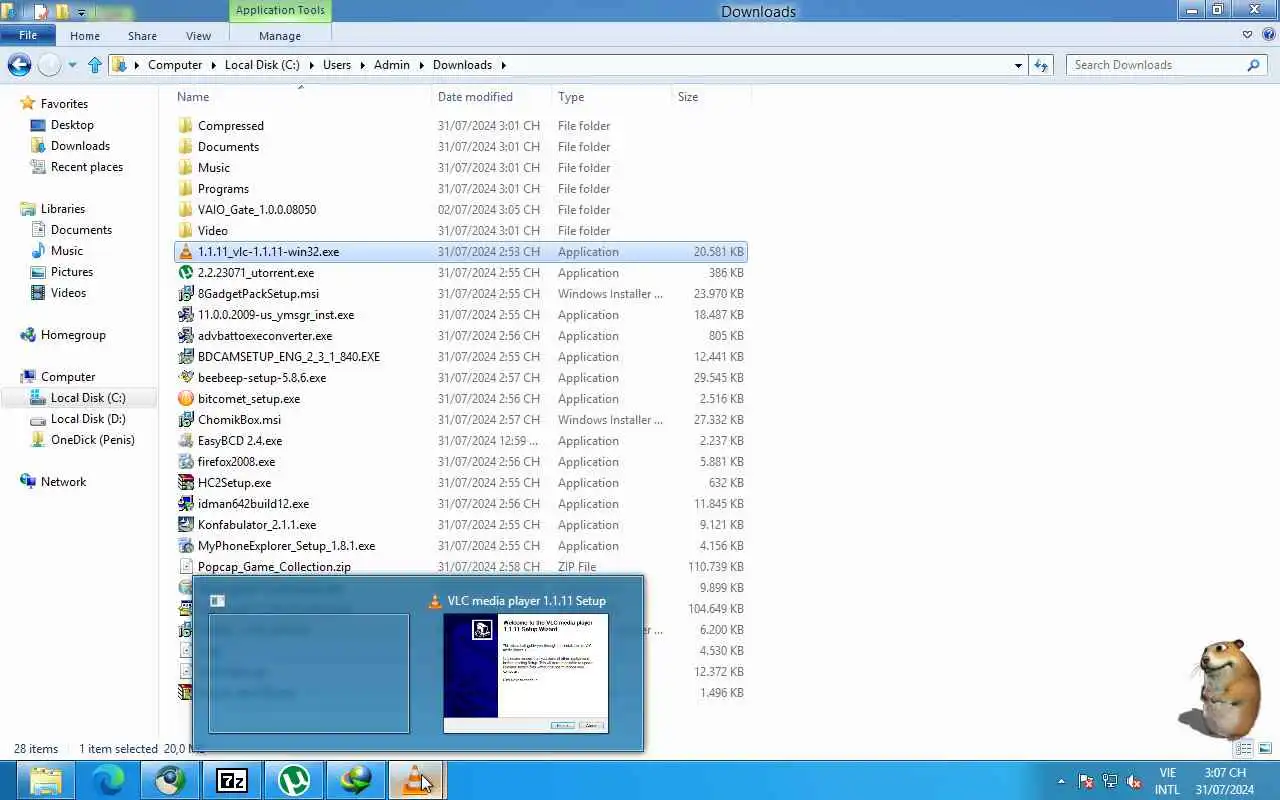
Task: Open the Manage tab
Action: 280,36
